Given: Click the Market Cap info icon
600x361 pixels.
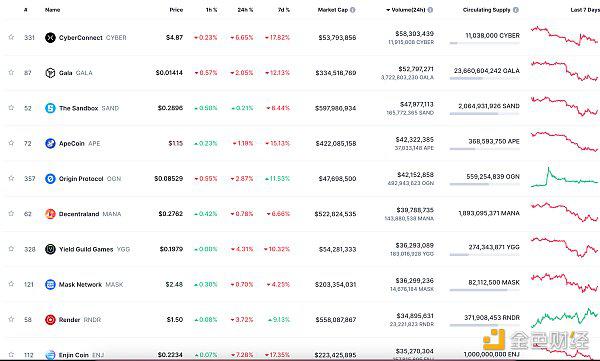Looking at the screenshot, I should 352,10.
